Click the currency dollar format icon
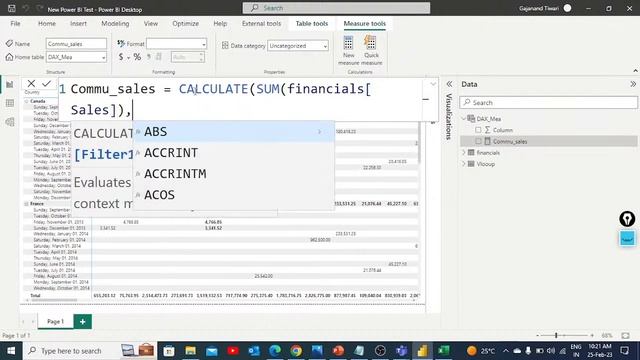The image size is (640, 360). 121,57
